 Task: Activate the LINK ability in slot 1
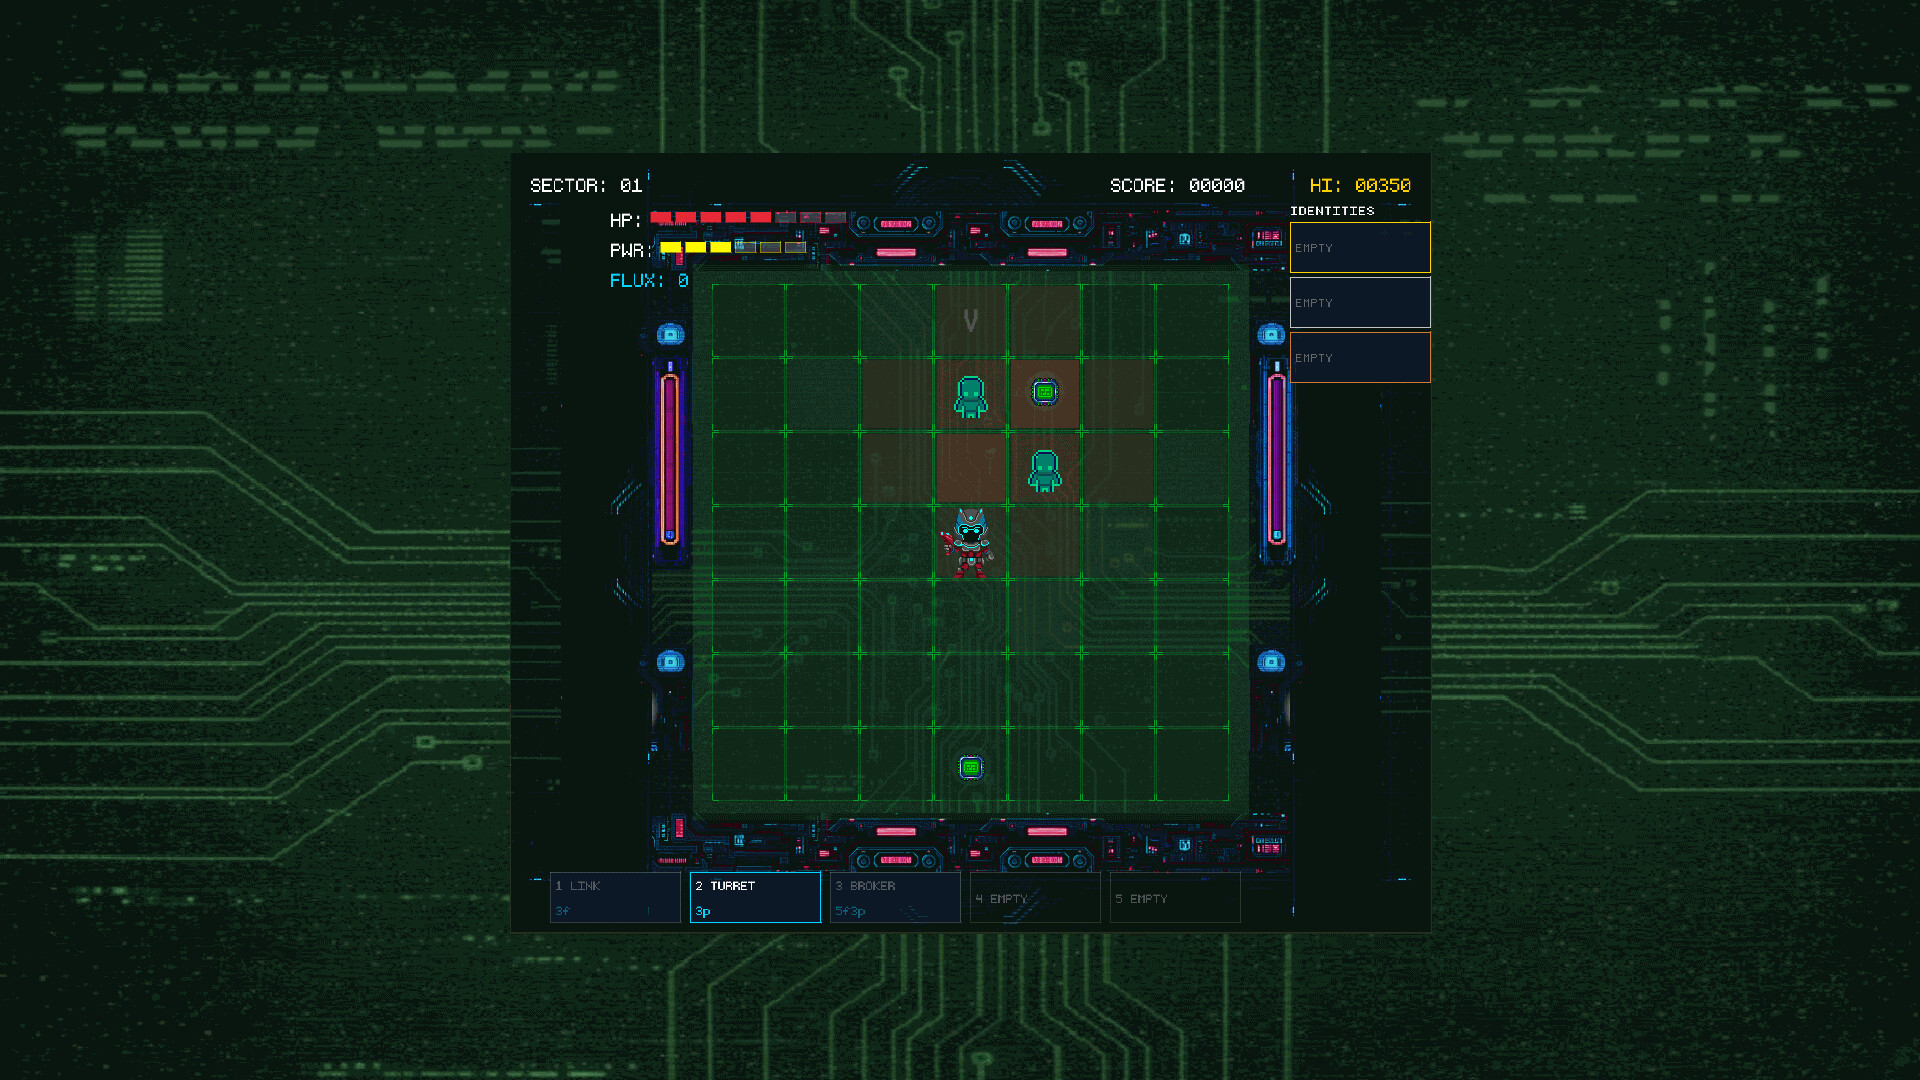tap(615, 897)
